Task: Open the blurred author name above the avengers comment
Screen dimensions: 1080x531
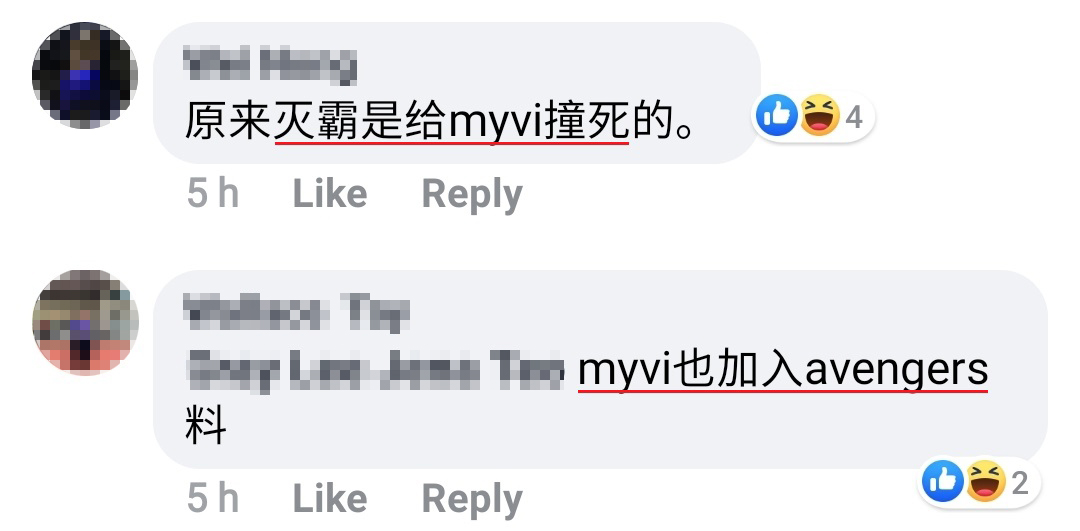Action: pos(297,313)
